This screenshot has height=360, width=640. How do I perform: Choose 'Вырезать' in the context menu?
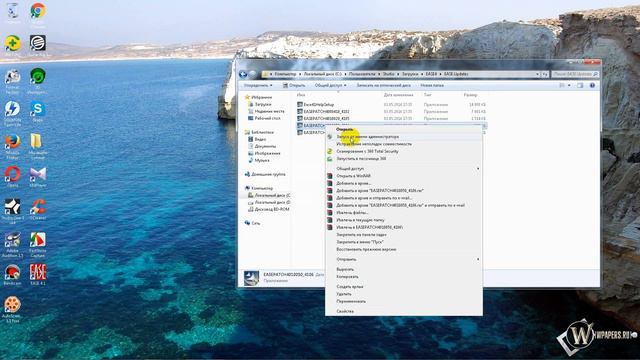coord(345,269)
